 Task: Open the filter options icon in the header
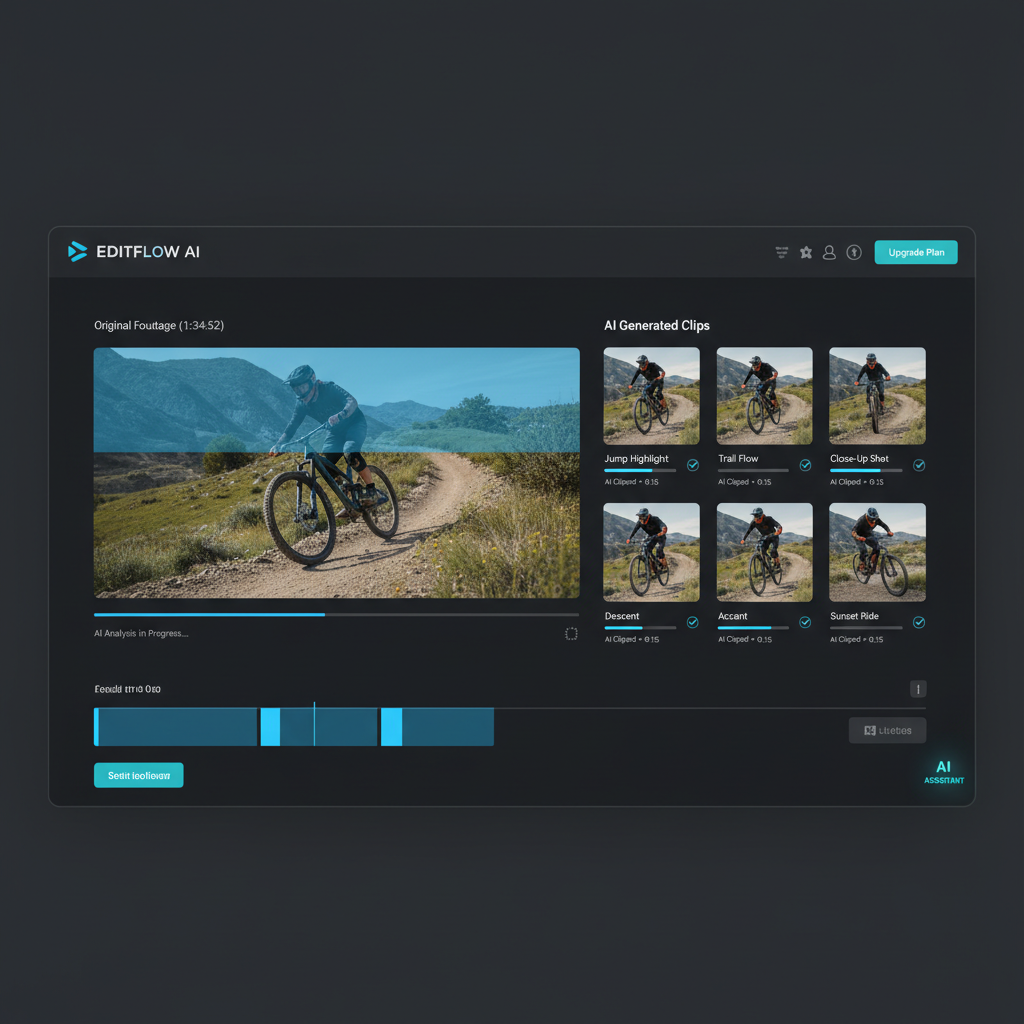pos(781,252)
